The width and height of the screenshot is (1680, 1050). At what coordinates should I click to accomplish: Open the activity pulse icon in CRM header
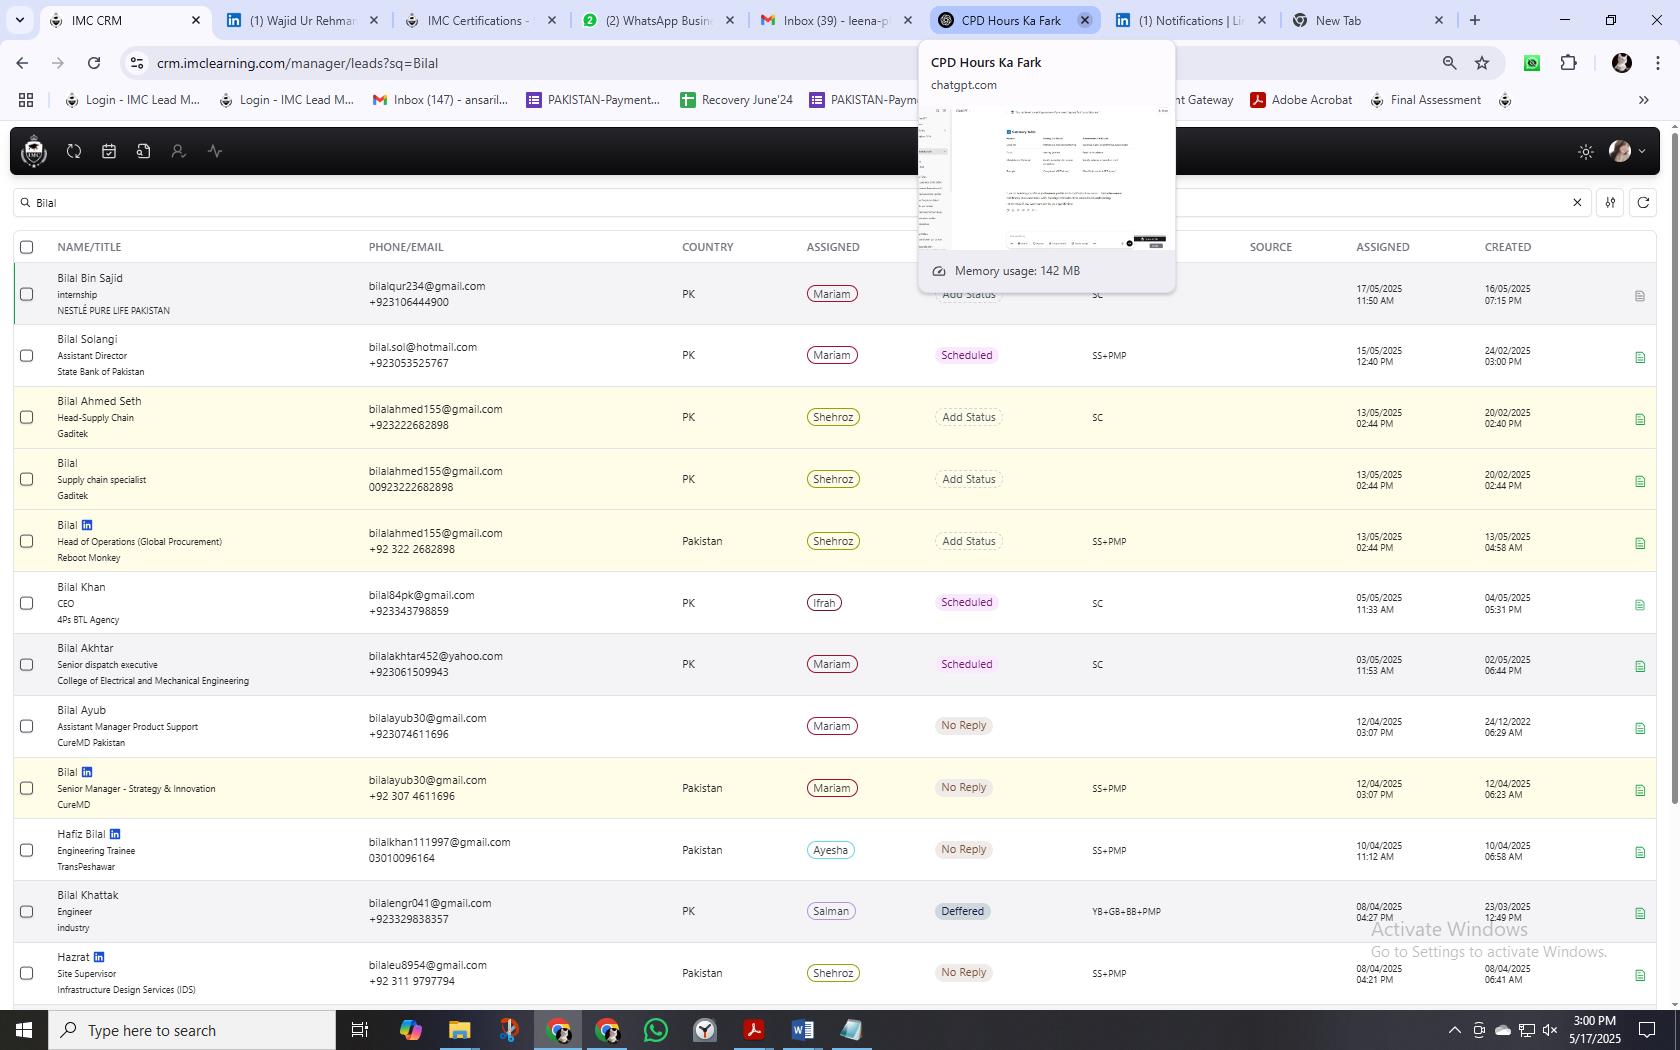coord(214,151)
